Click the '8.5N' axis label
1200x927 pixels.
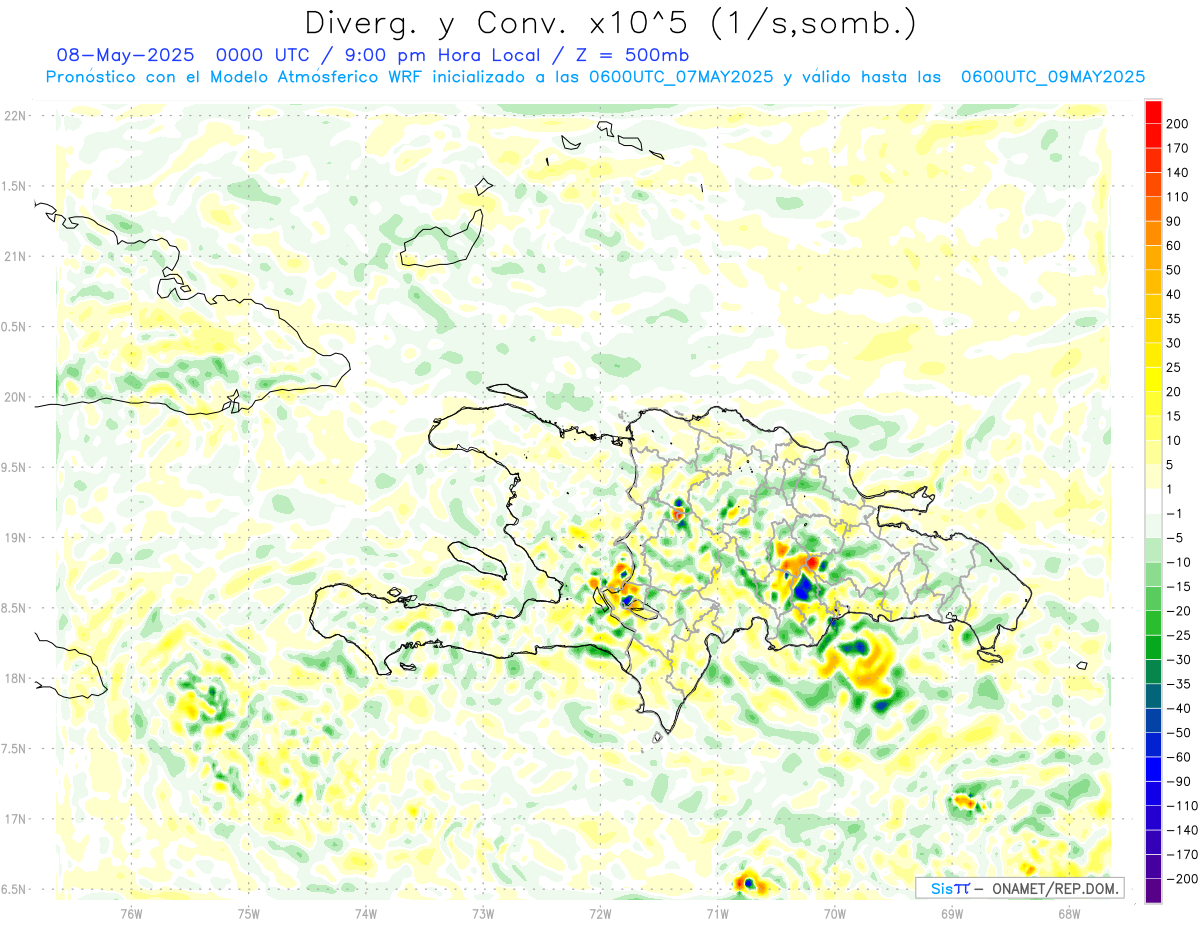(14, 608)
